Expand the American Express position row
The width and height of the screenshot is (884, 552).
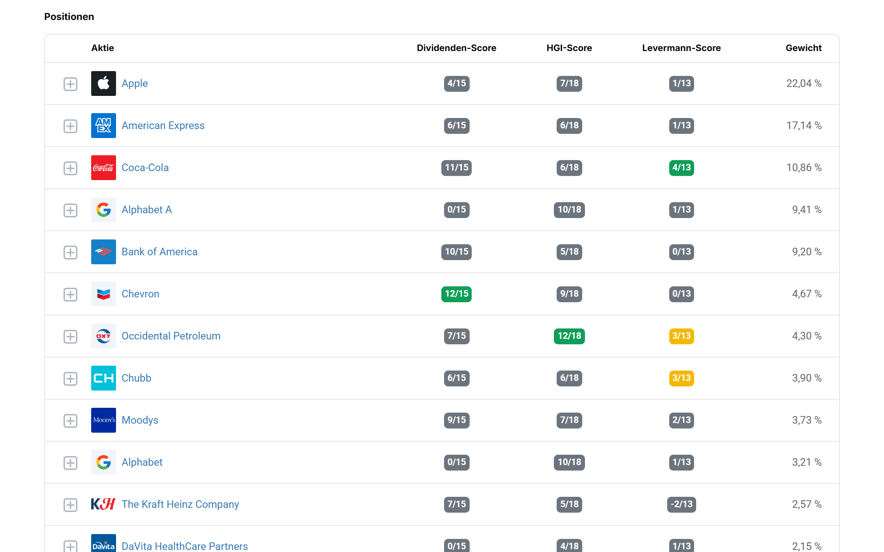coord(70,126)
